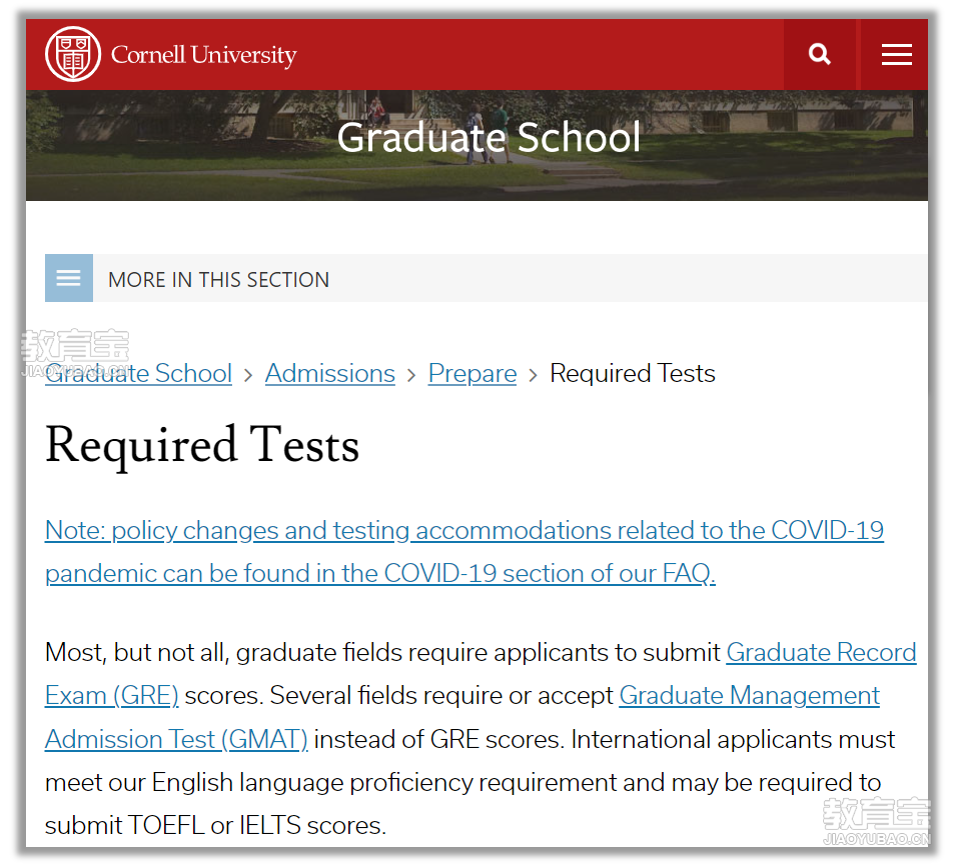Image resolution: width=953 pixels, height=868 pixels.
Task: Click the Cornell University seal logo
Action: tap(73, 54)
